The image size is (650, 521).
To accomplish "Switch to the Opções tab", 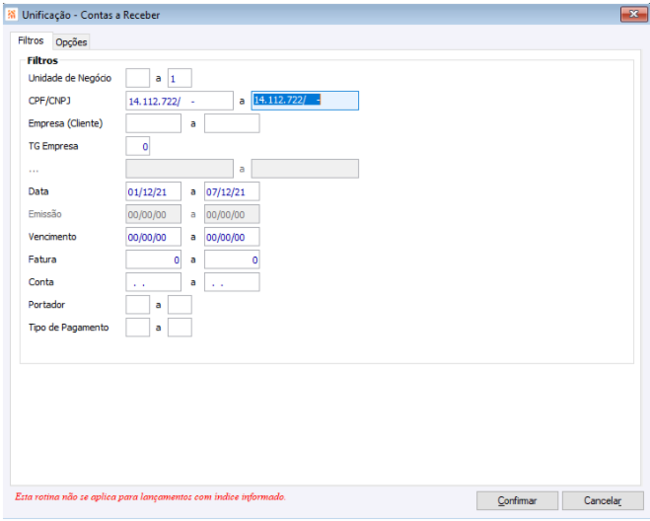I will click(71, 42).
